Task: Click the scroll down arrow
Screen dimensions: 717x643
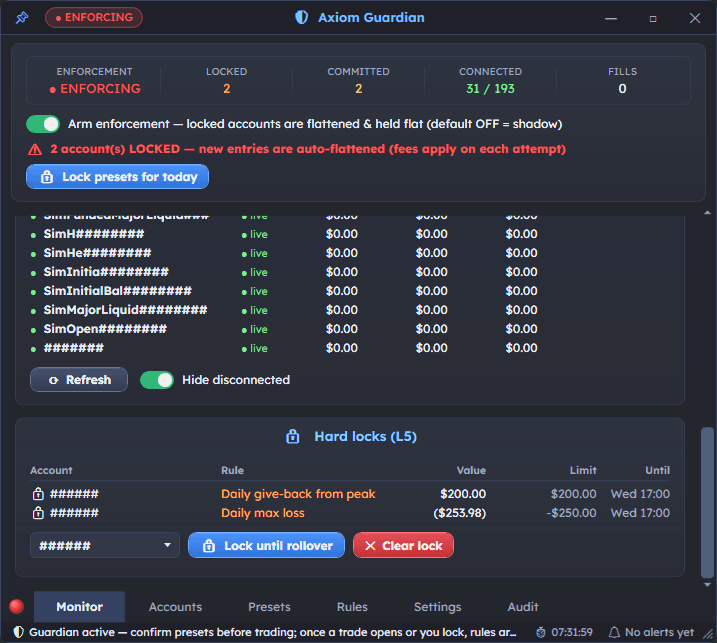Action: tap(707, 584)
